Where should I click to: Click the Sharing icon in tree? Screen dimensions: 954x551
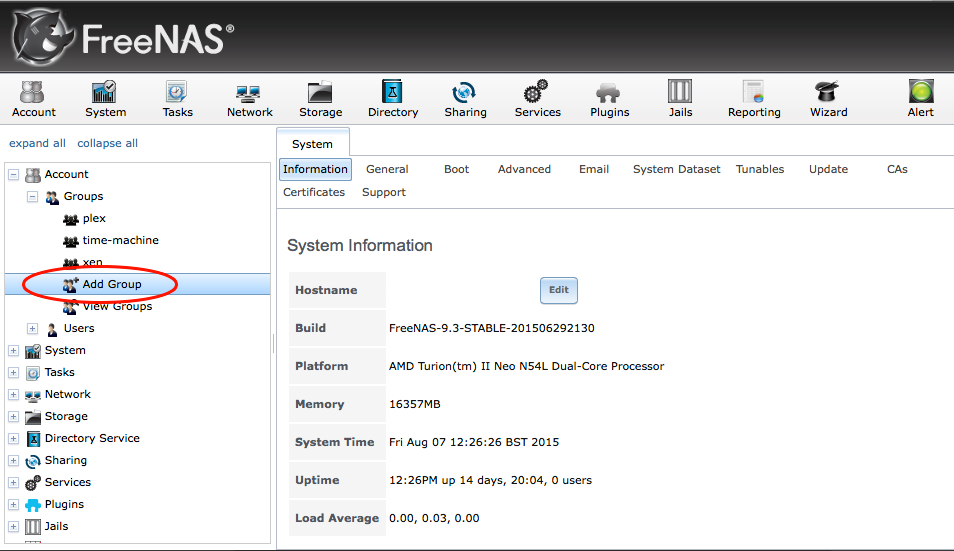coord(33,461)
